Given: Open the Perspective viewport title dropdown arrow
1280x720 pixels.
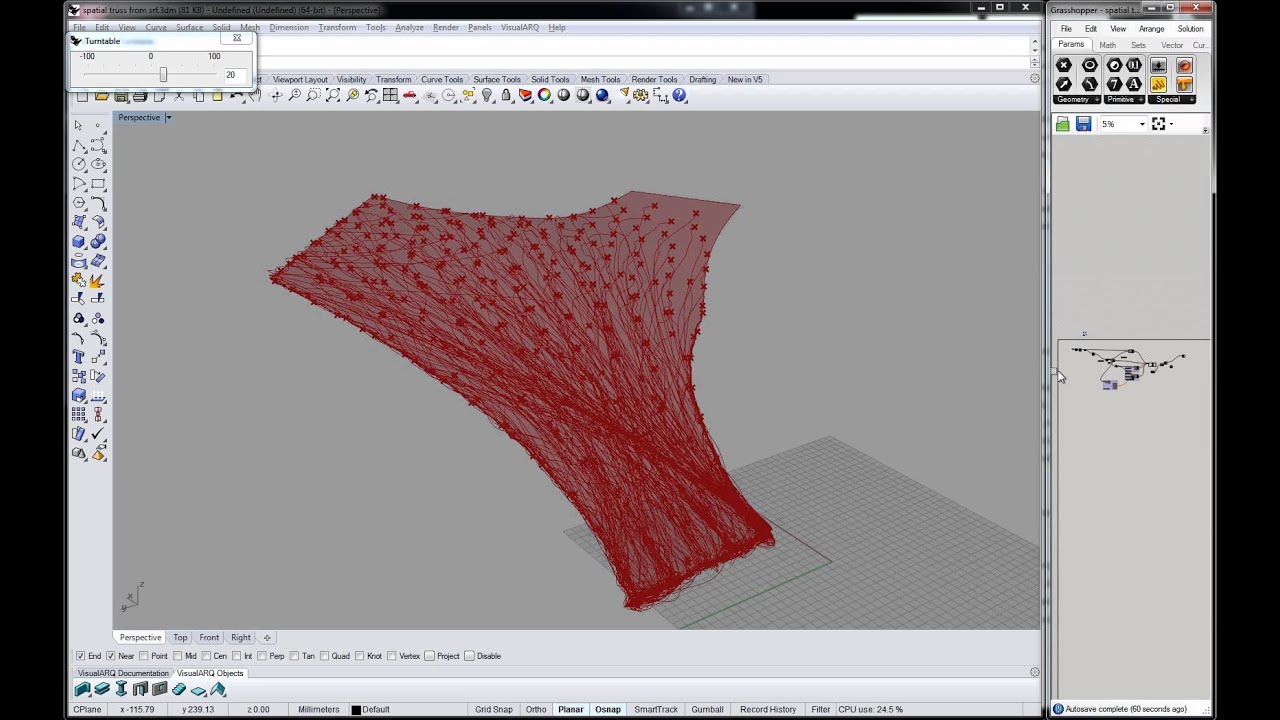Looking at the screenshot, I should (x=168, y=118).
